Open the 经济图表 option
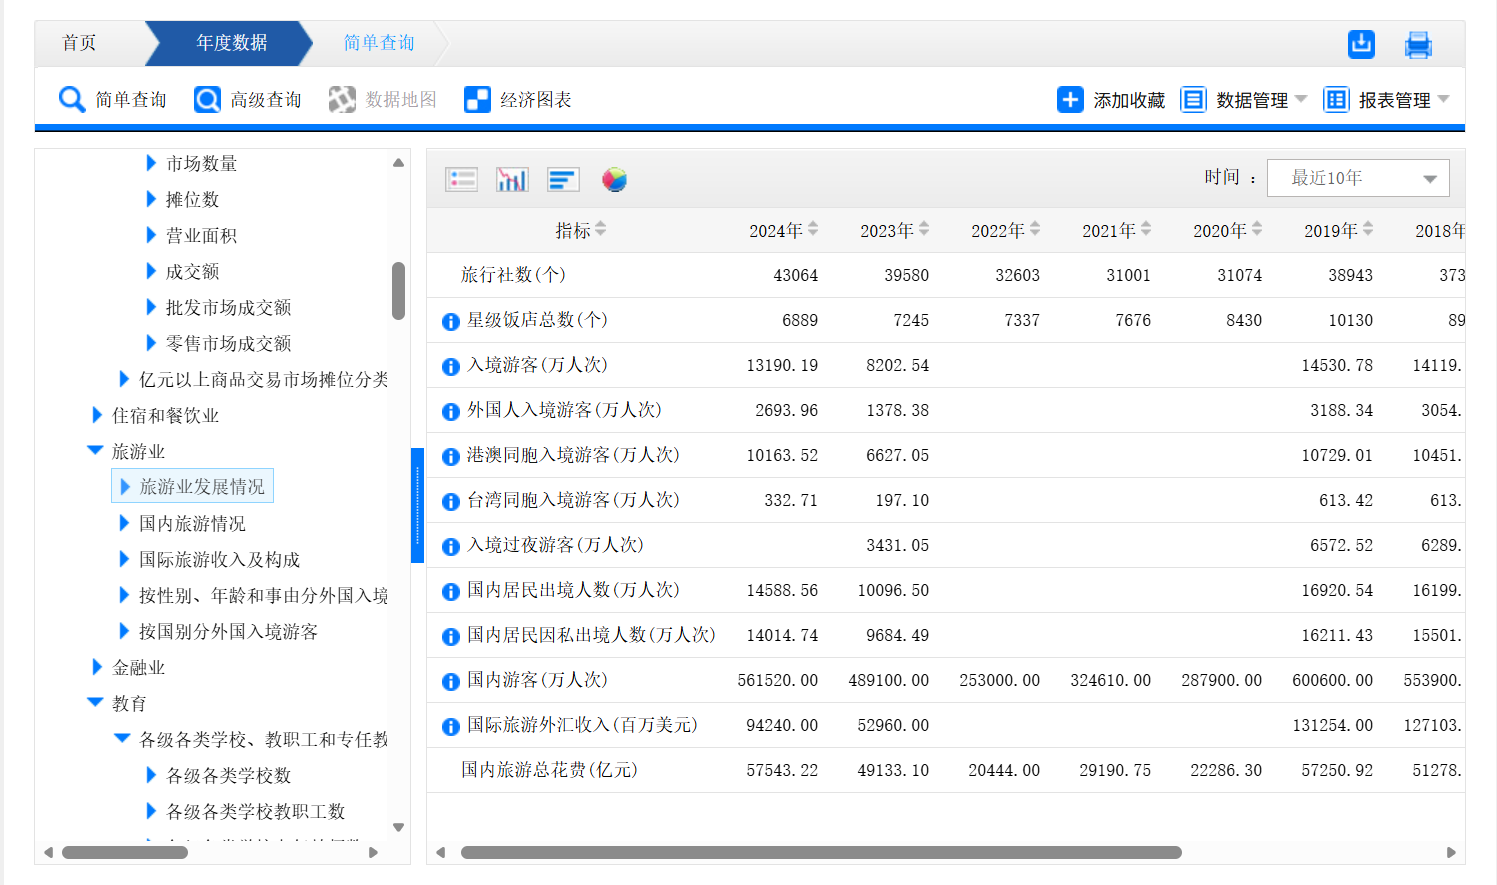 518,100
